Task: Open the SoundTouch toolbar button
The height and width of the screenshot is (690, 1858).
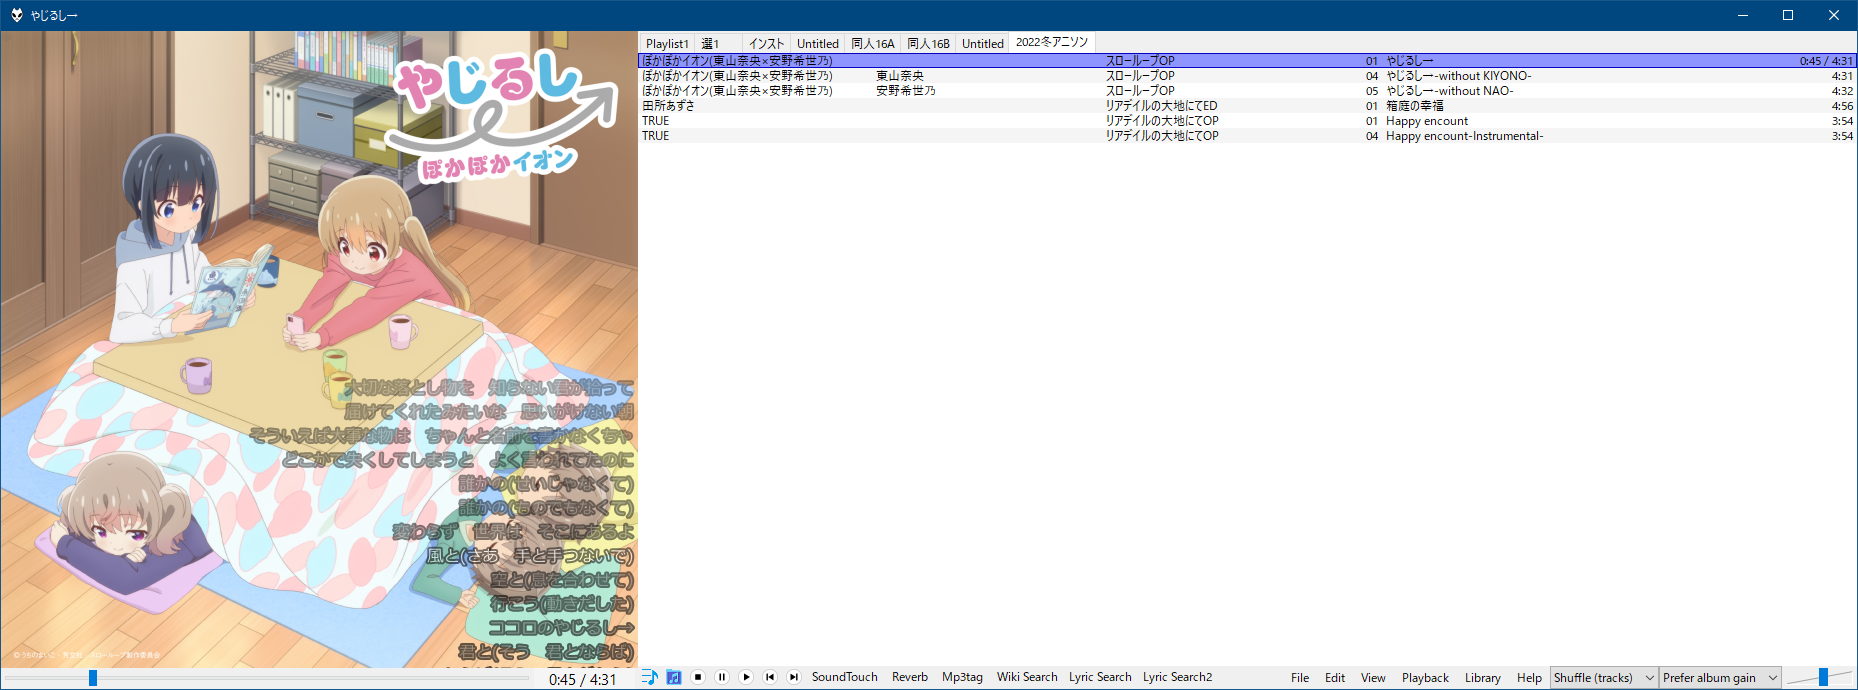Action: (844, 677)
